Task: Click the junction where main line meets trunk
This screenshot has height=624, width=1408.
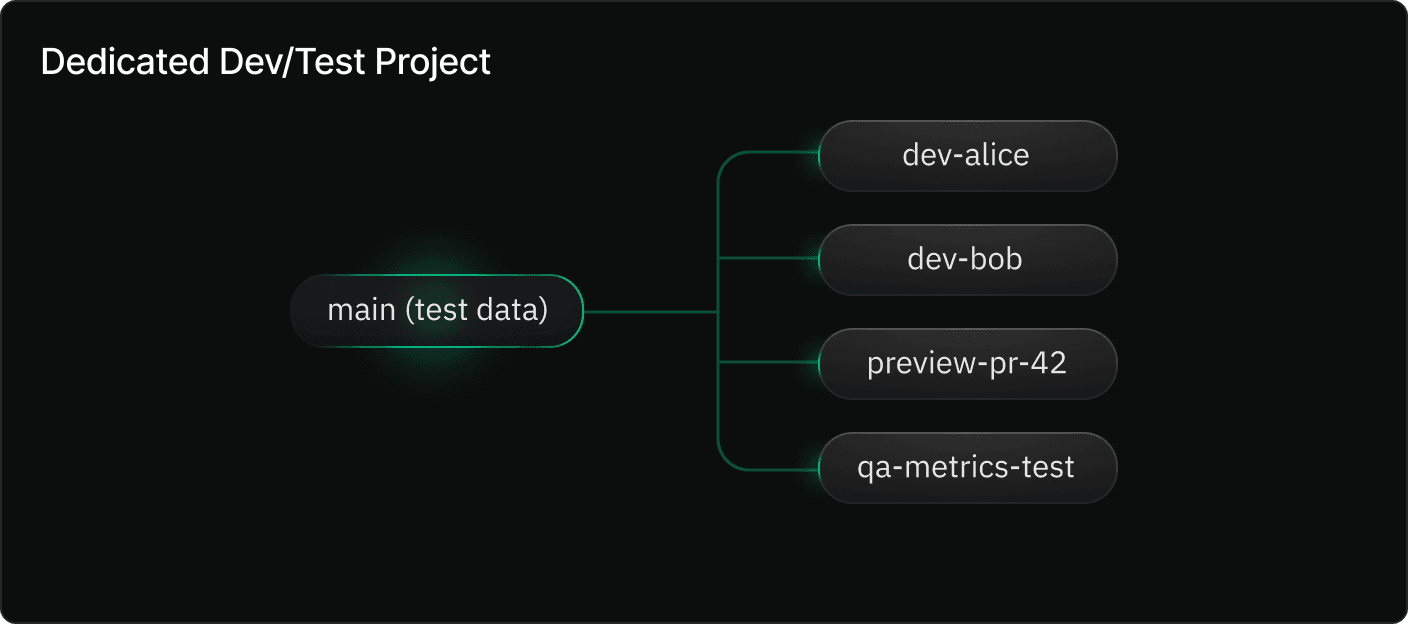Action: (x=719, y=312)
